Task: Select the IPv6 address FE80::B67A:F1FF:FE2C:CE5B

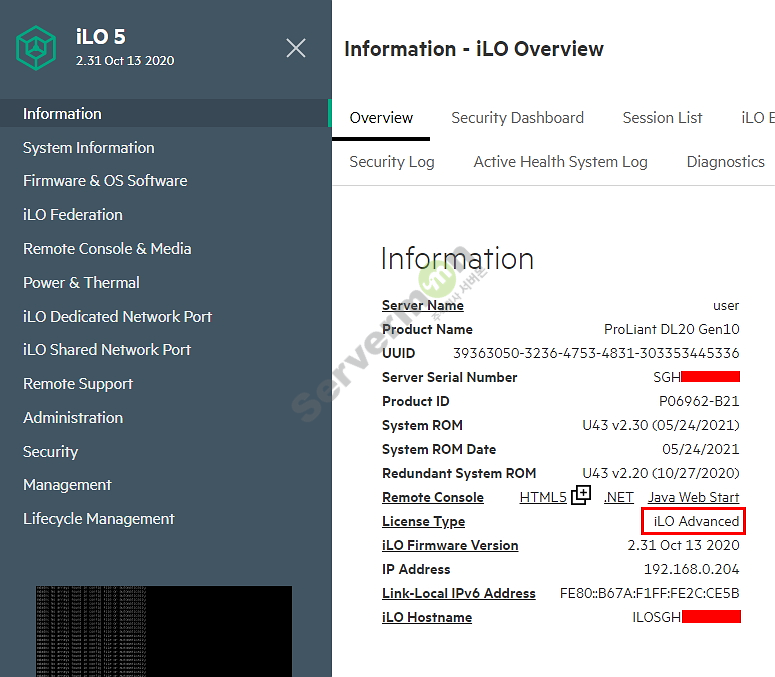Action: 649,593
